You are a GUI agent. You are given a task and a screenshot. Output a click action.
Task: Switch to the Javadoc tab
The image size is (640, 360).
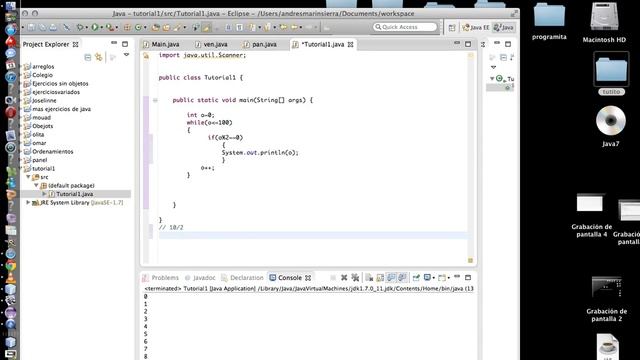(200, 278)
